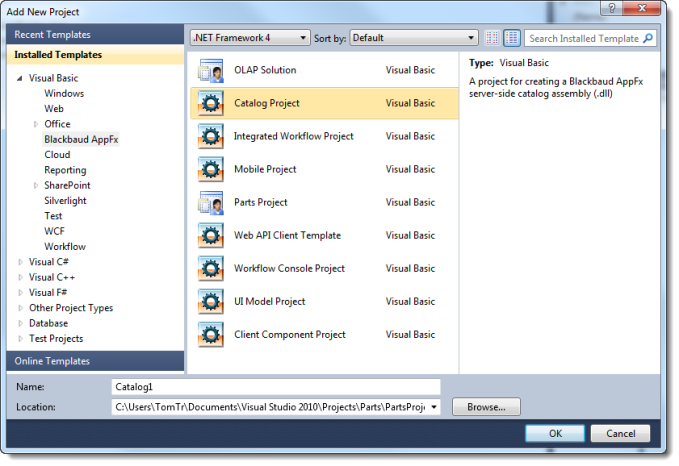The height and width of the screenshot is (466, 679).
Task: Open the .NET Framework 4 dropdown
Action: (x=250, y=38)
